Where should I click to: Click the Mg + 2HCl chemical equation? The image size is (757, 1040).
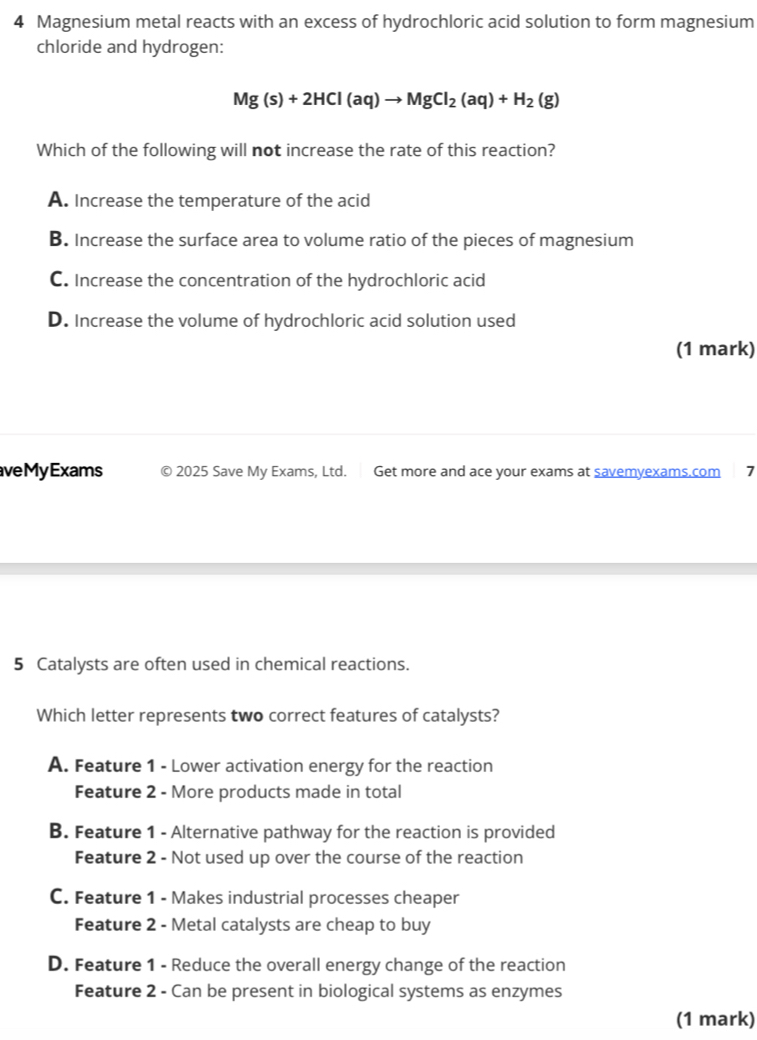396,100
